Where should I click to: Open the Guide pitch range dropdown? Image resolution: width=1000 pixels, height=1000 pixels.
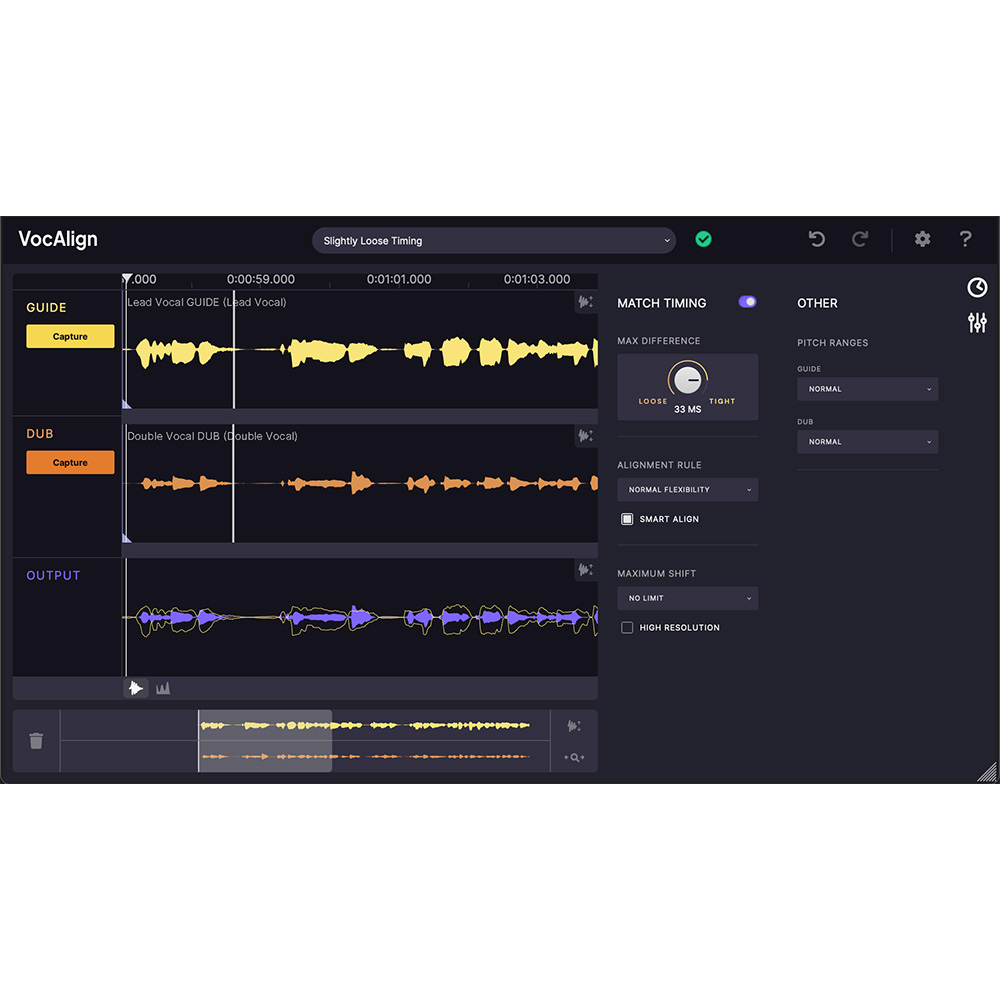coord(867,389)
